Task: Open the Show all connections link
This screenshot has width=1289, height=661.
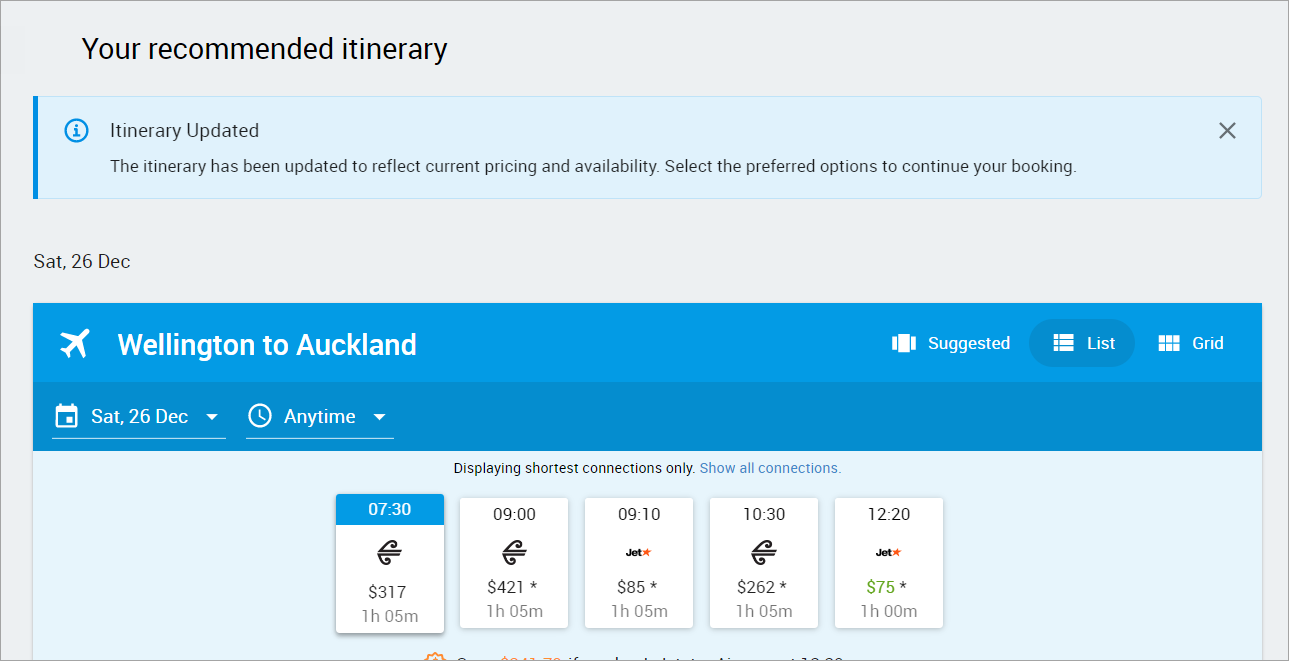Action: coord(770,467)
